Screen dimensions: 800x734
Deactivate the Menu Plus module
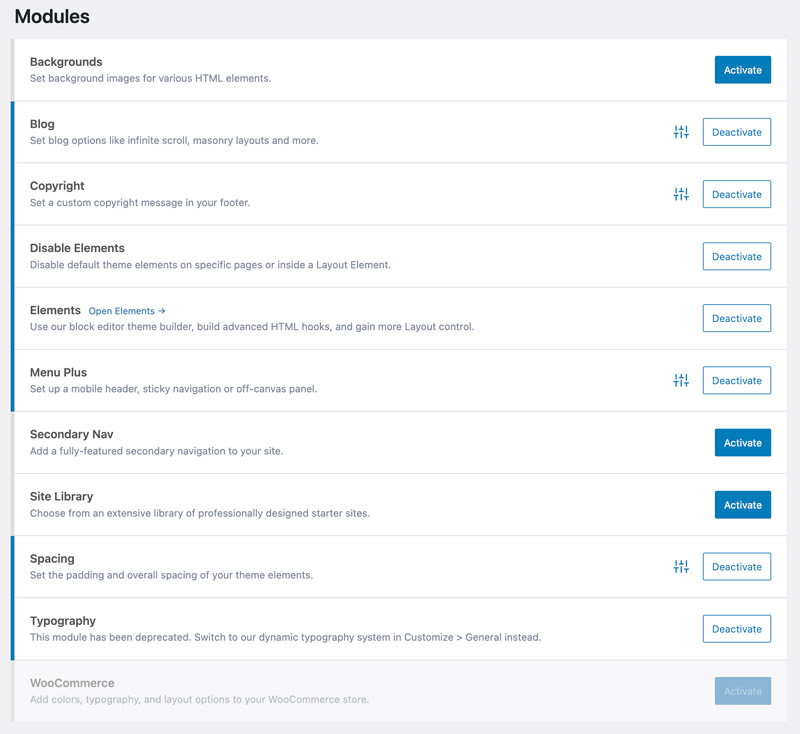click(736, 380)
